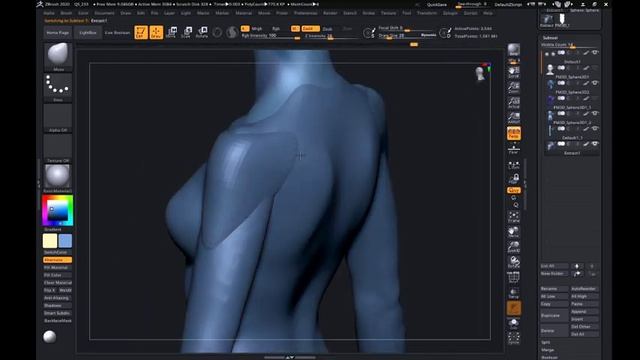The width and height of the screenshot is (640, 360).
Task: Enable Zadd sculpt mode
Action: coord(310,29)
